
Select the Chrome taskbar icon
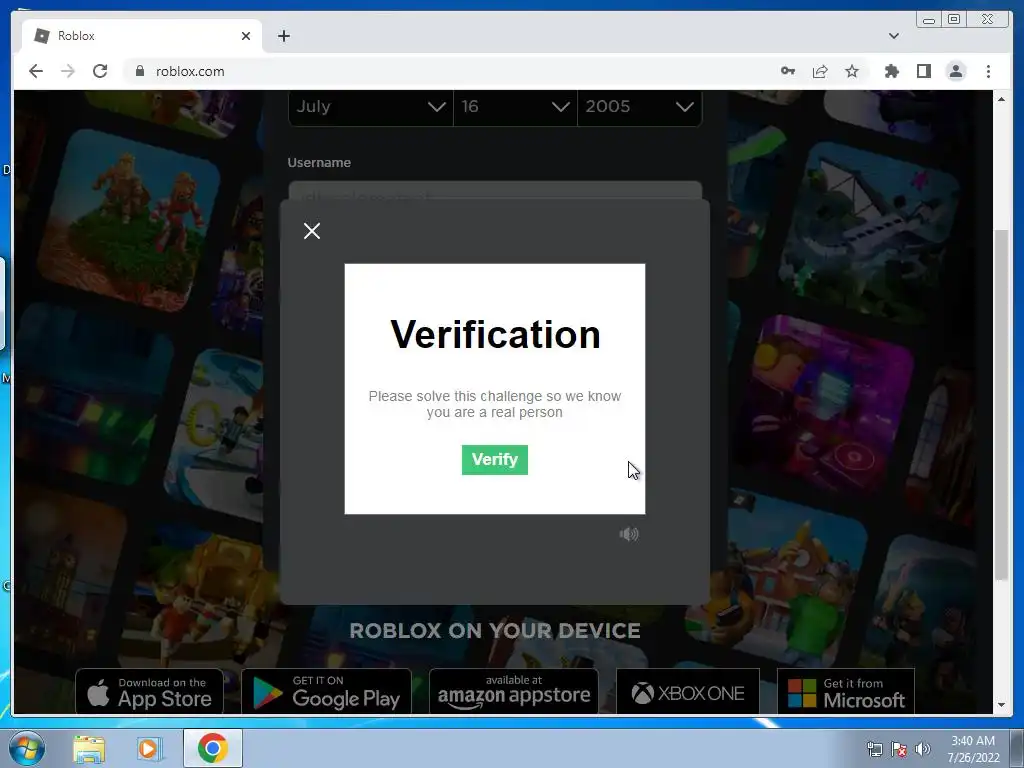[213, 748]
